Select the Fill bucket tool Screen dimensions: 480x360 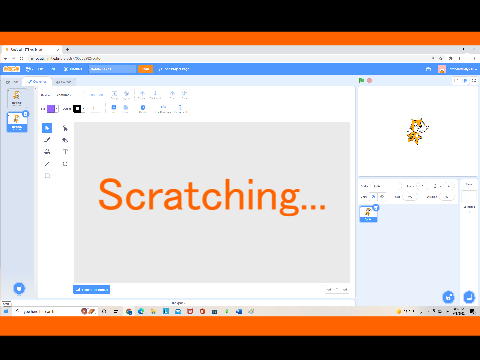click(x=47, y=152)
